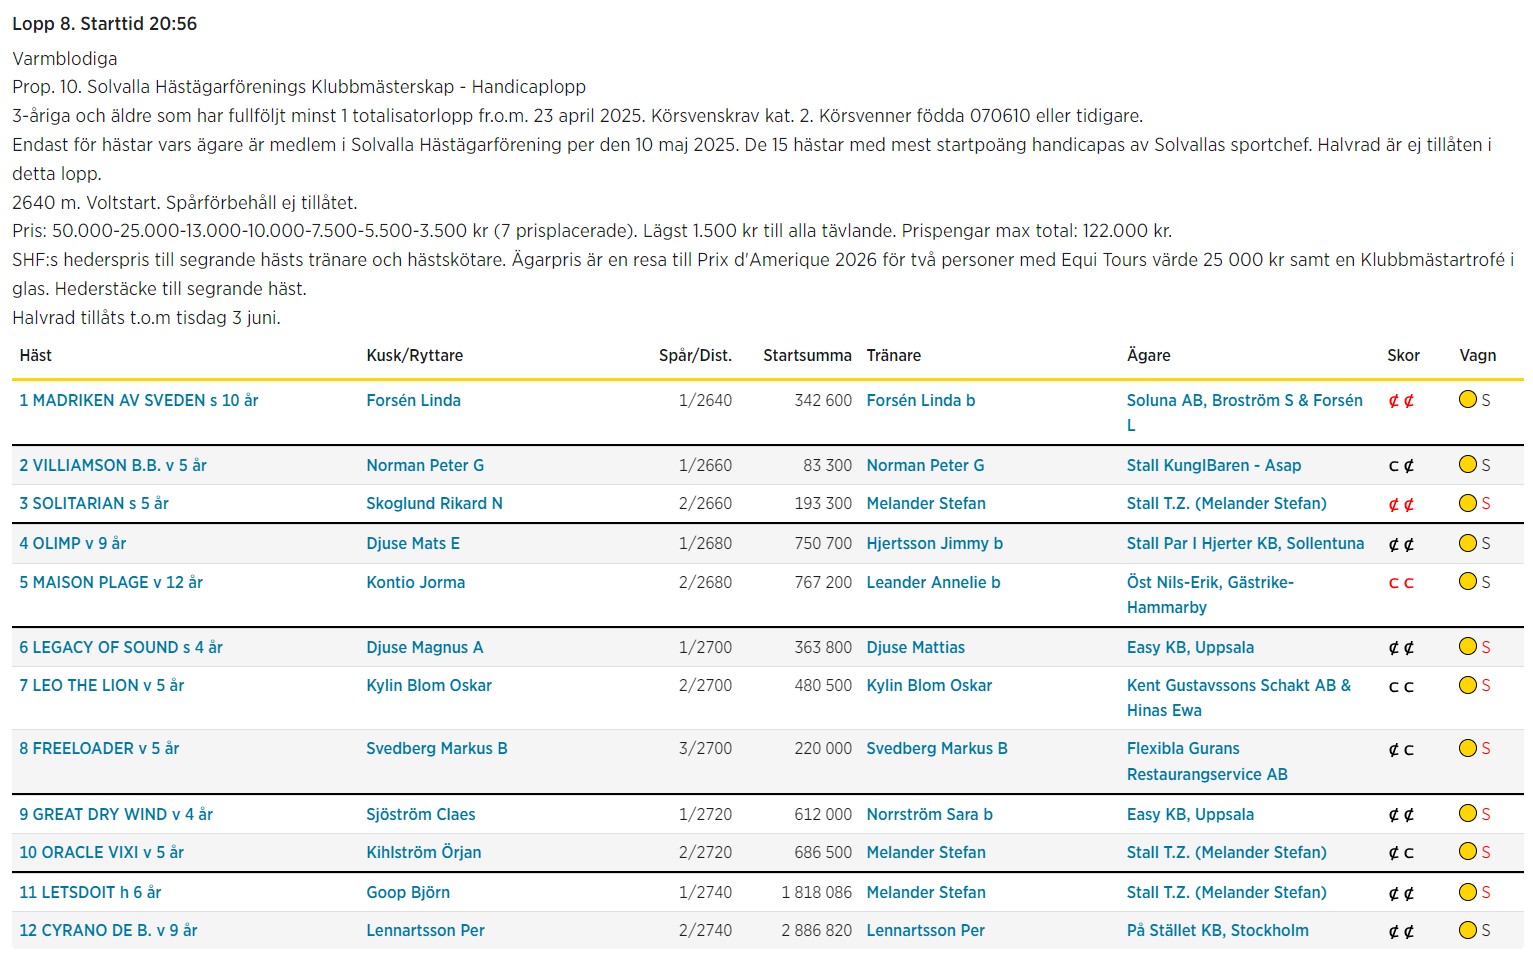Image resolution: width=1533 pixels, height=958 pixels.
Task: Open driver Djuse Magnus A
Action: (424, 647)
